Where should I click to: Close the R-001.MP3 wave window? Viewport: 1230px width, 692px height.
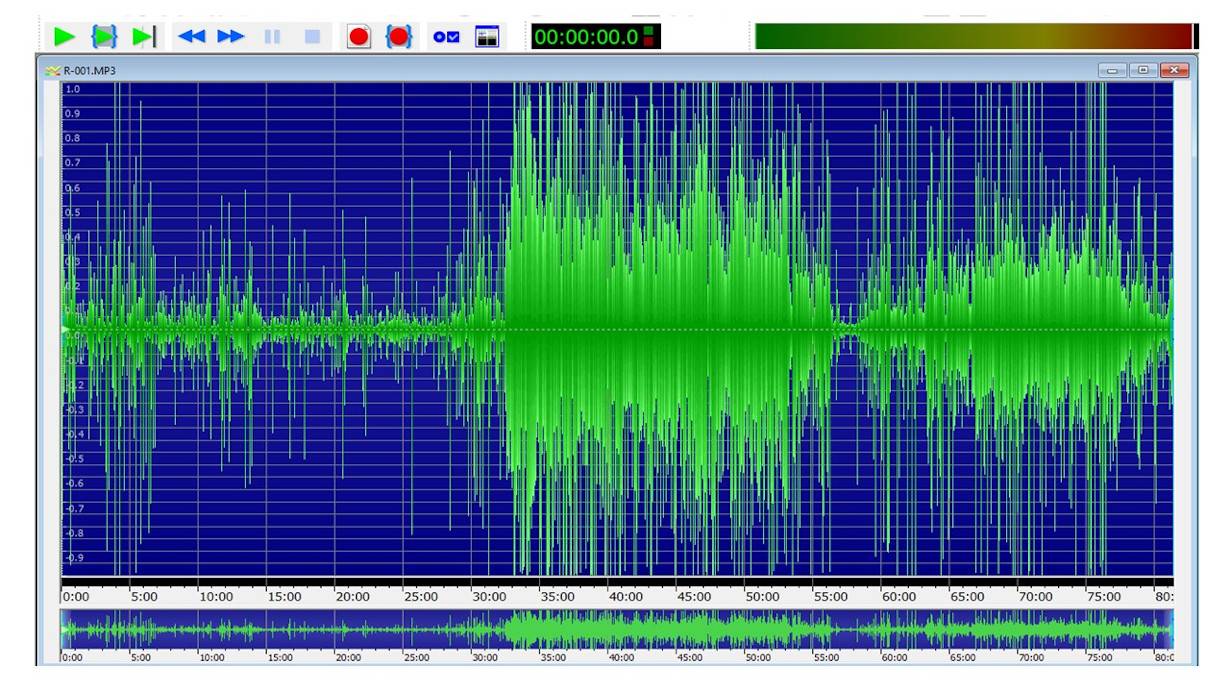point(1174,71)
